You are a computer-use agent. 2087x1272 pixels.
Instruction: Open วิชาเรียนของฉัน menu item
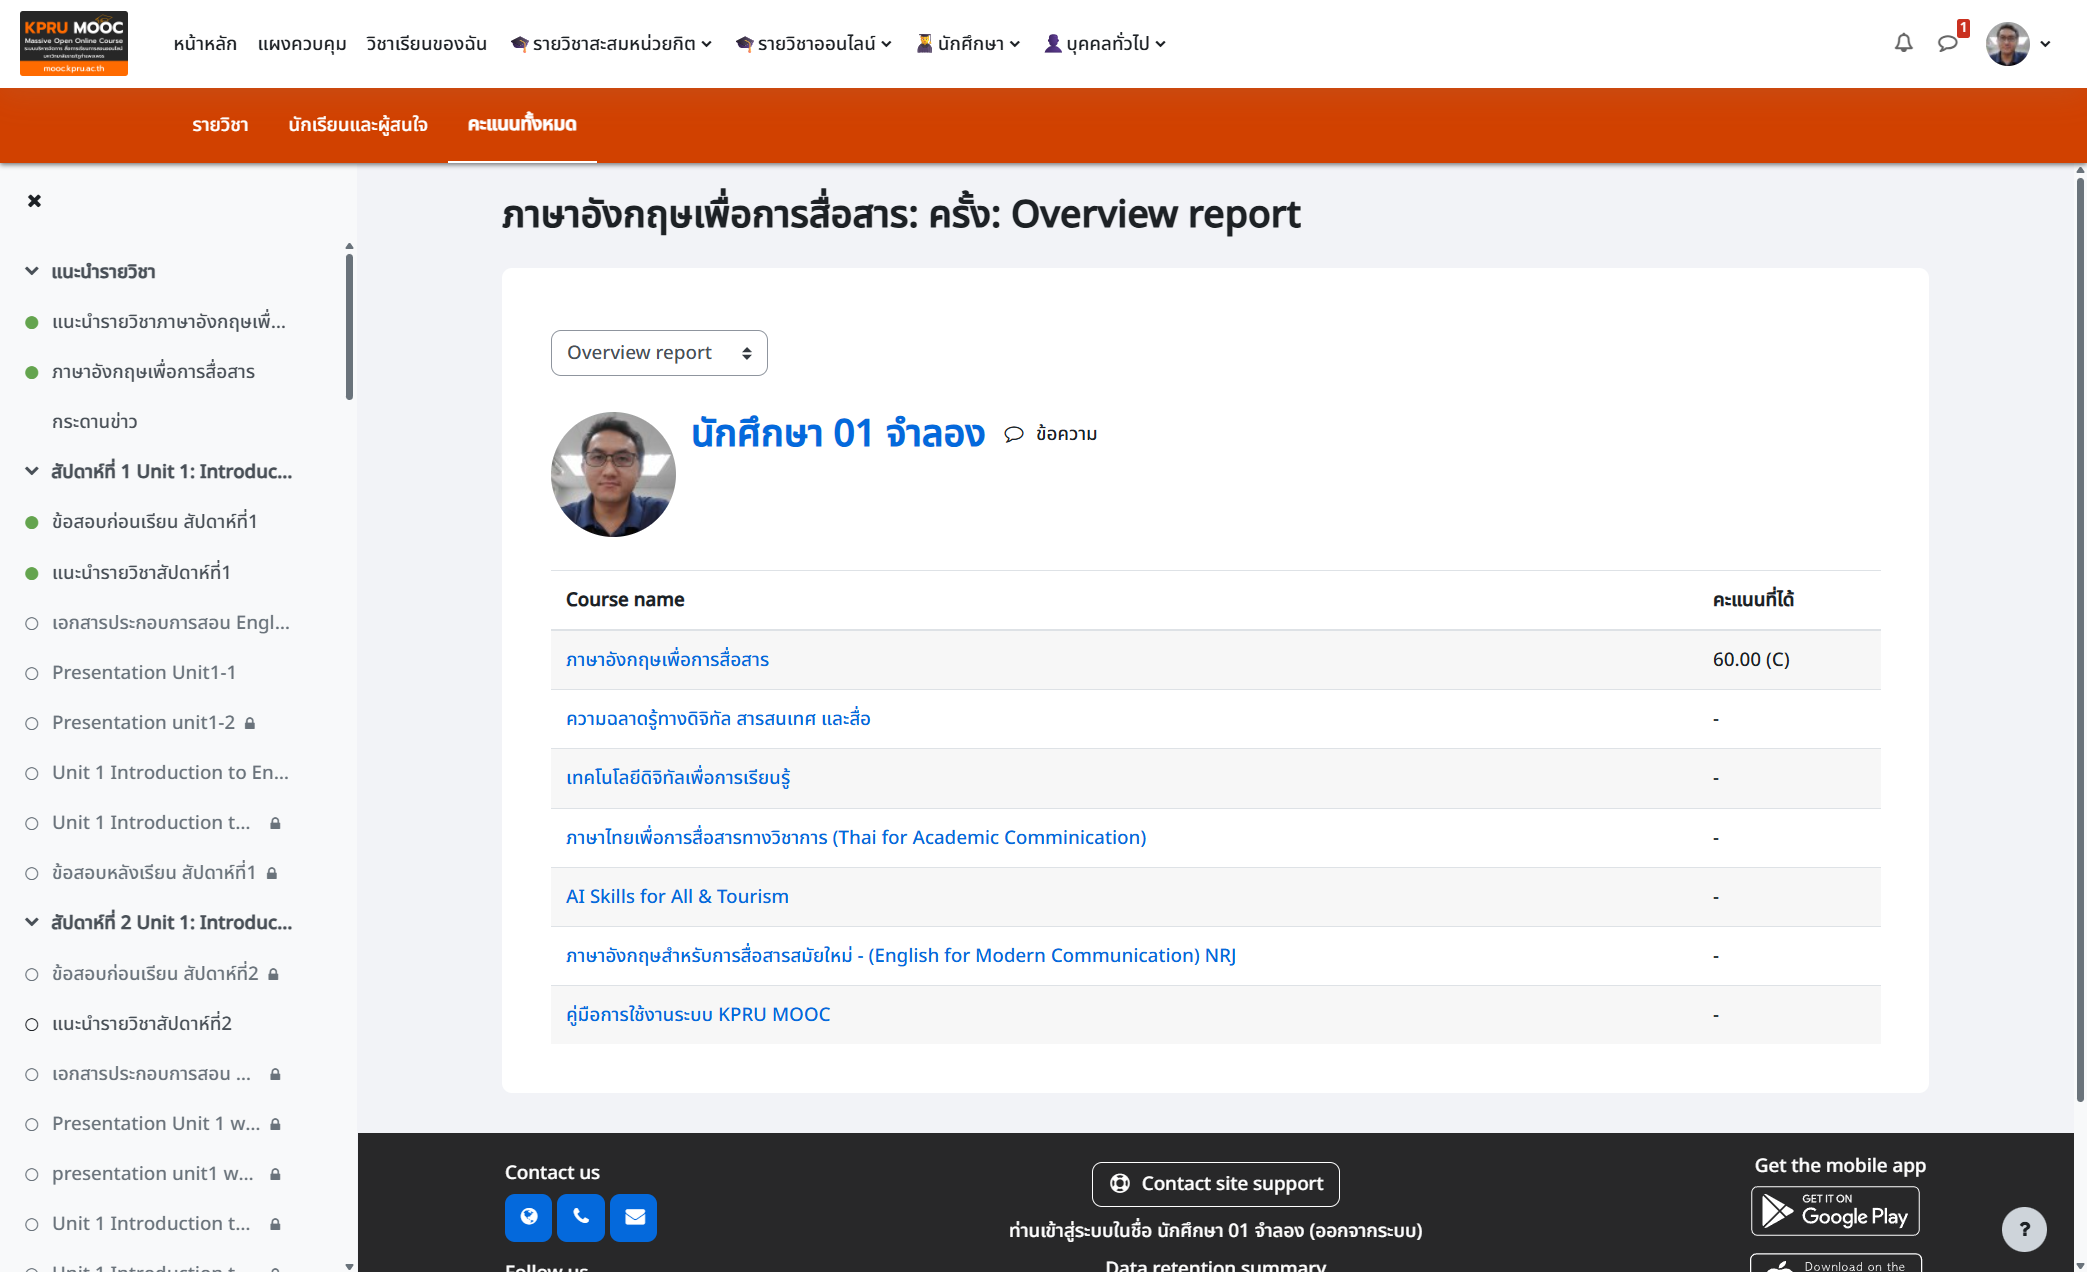[x=427, y=43]
